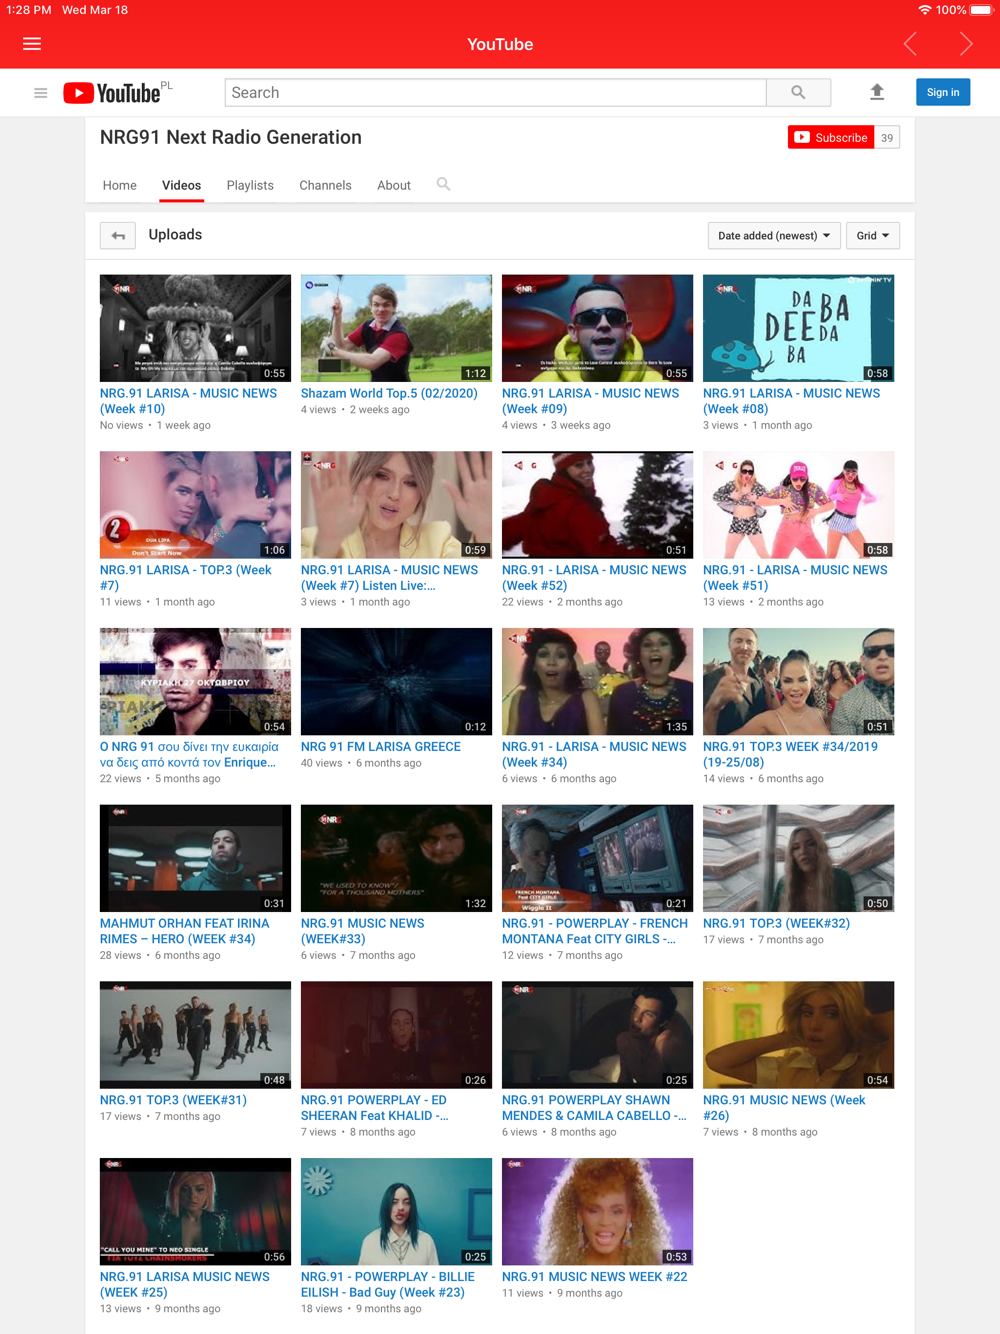Click the NRG91 Next Radio Generation channel title

tap(231, 137)
